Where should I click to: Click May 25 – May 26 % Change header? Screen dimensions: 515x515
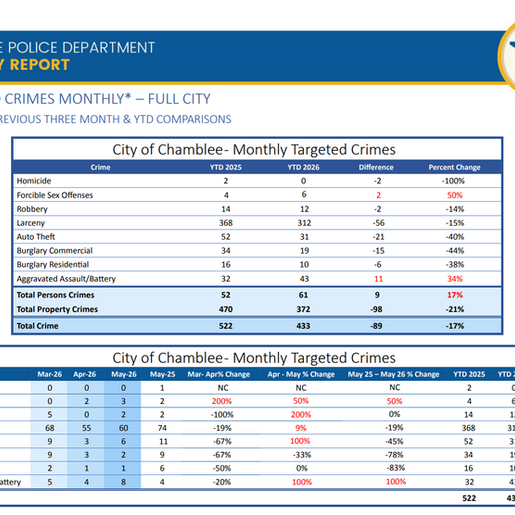coord(394,374)
